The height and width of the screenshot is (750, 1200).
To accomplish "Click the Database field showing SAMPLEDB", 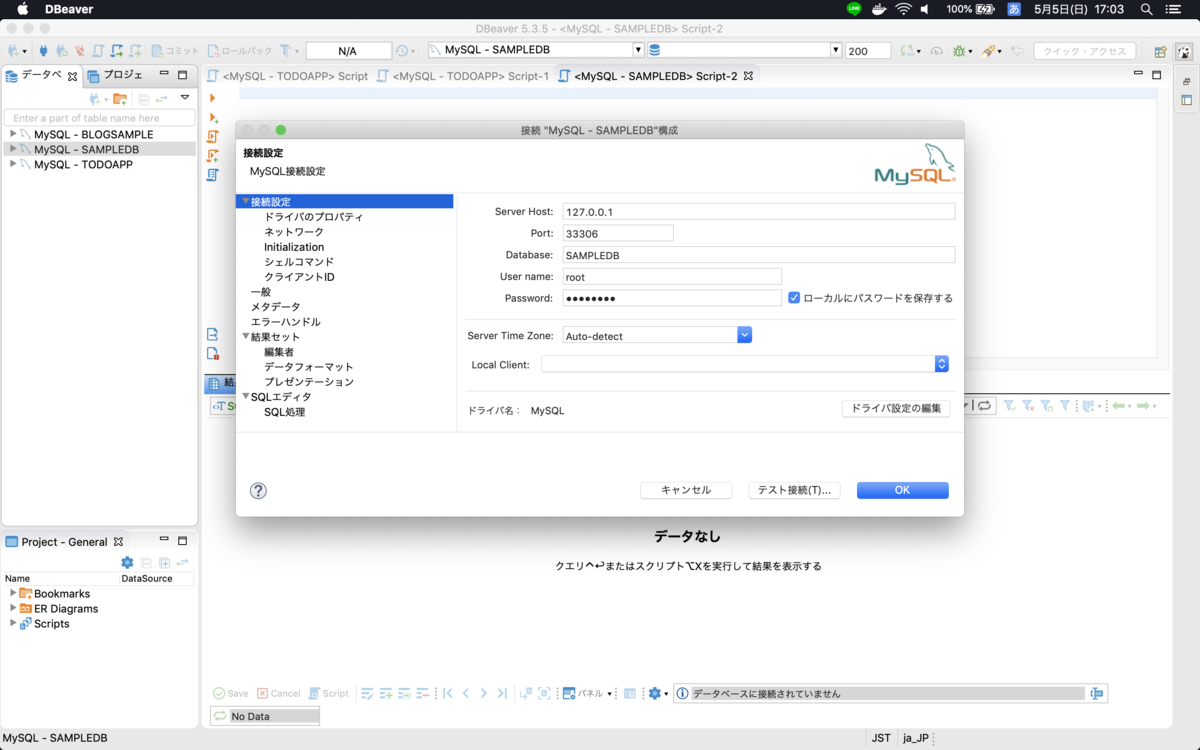I will (759, 255).
